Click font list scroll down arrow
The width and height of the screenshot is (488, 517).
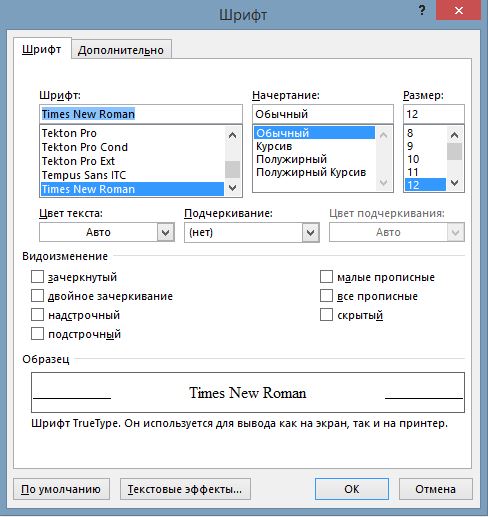pos(232,188)
